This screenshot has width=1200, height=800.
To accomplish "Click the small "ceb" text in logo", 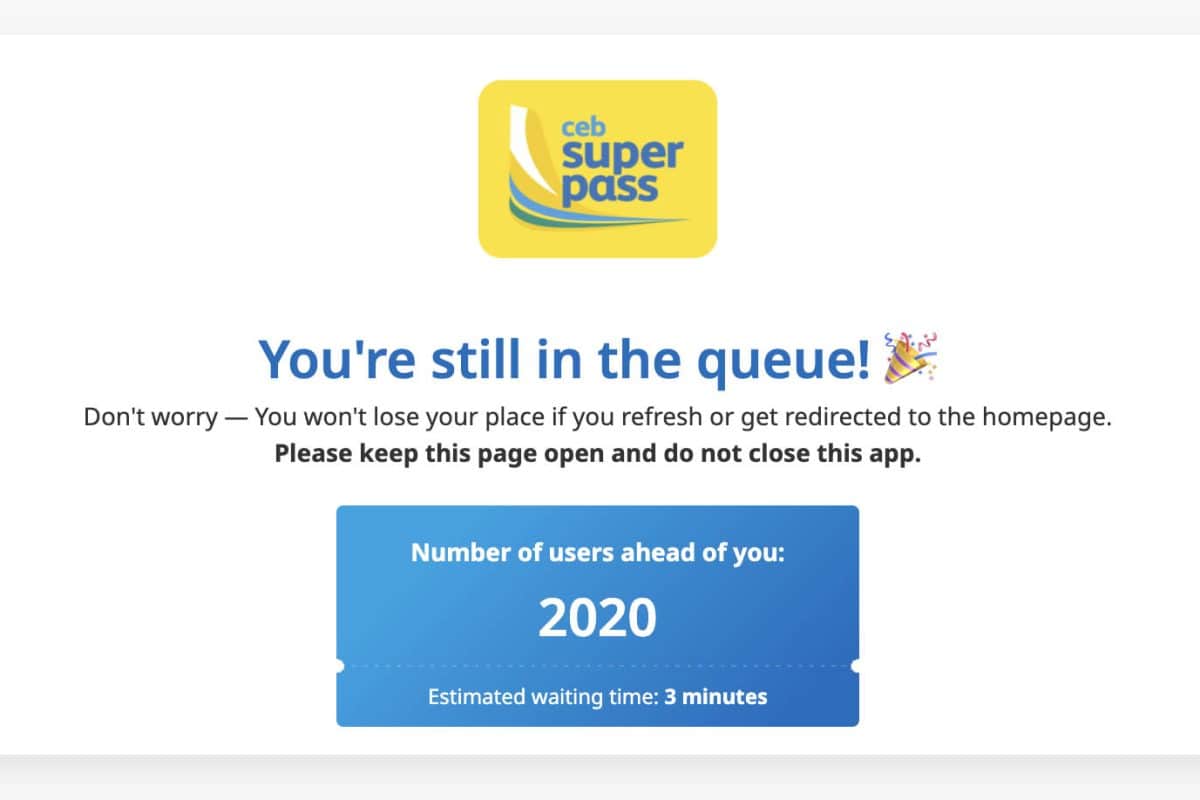I will 581,128.
